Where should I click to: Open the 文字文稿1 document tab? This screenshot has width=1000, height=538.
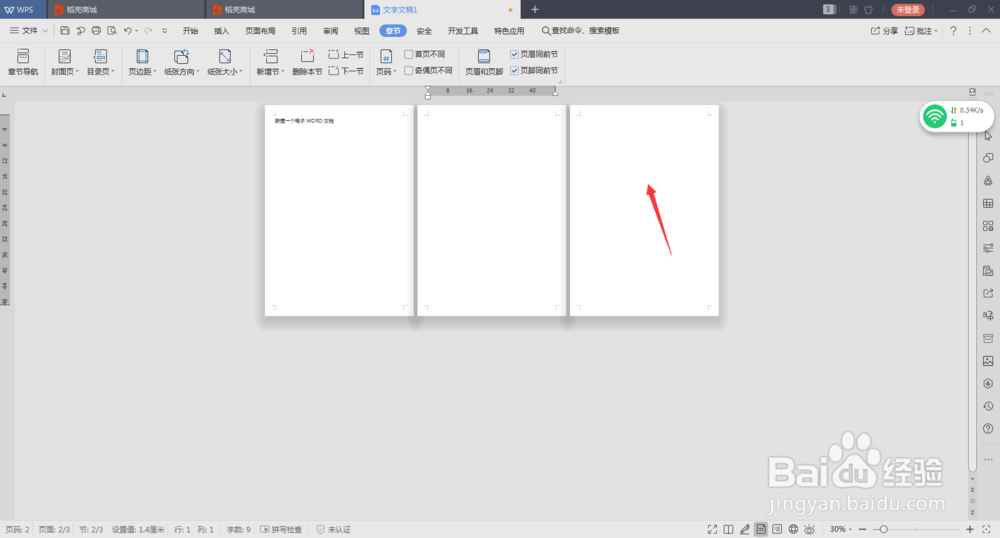[443, 10]
